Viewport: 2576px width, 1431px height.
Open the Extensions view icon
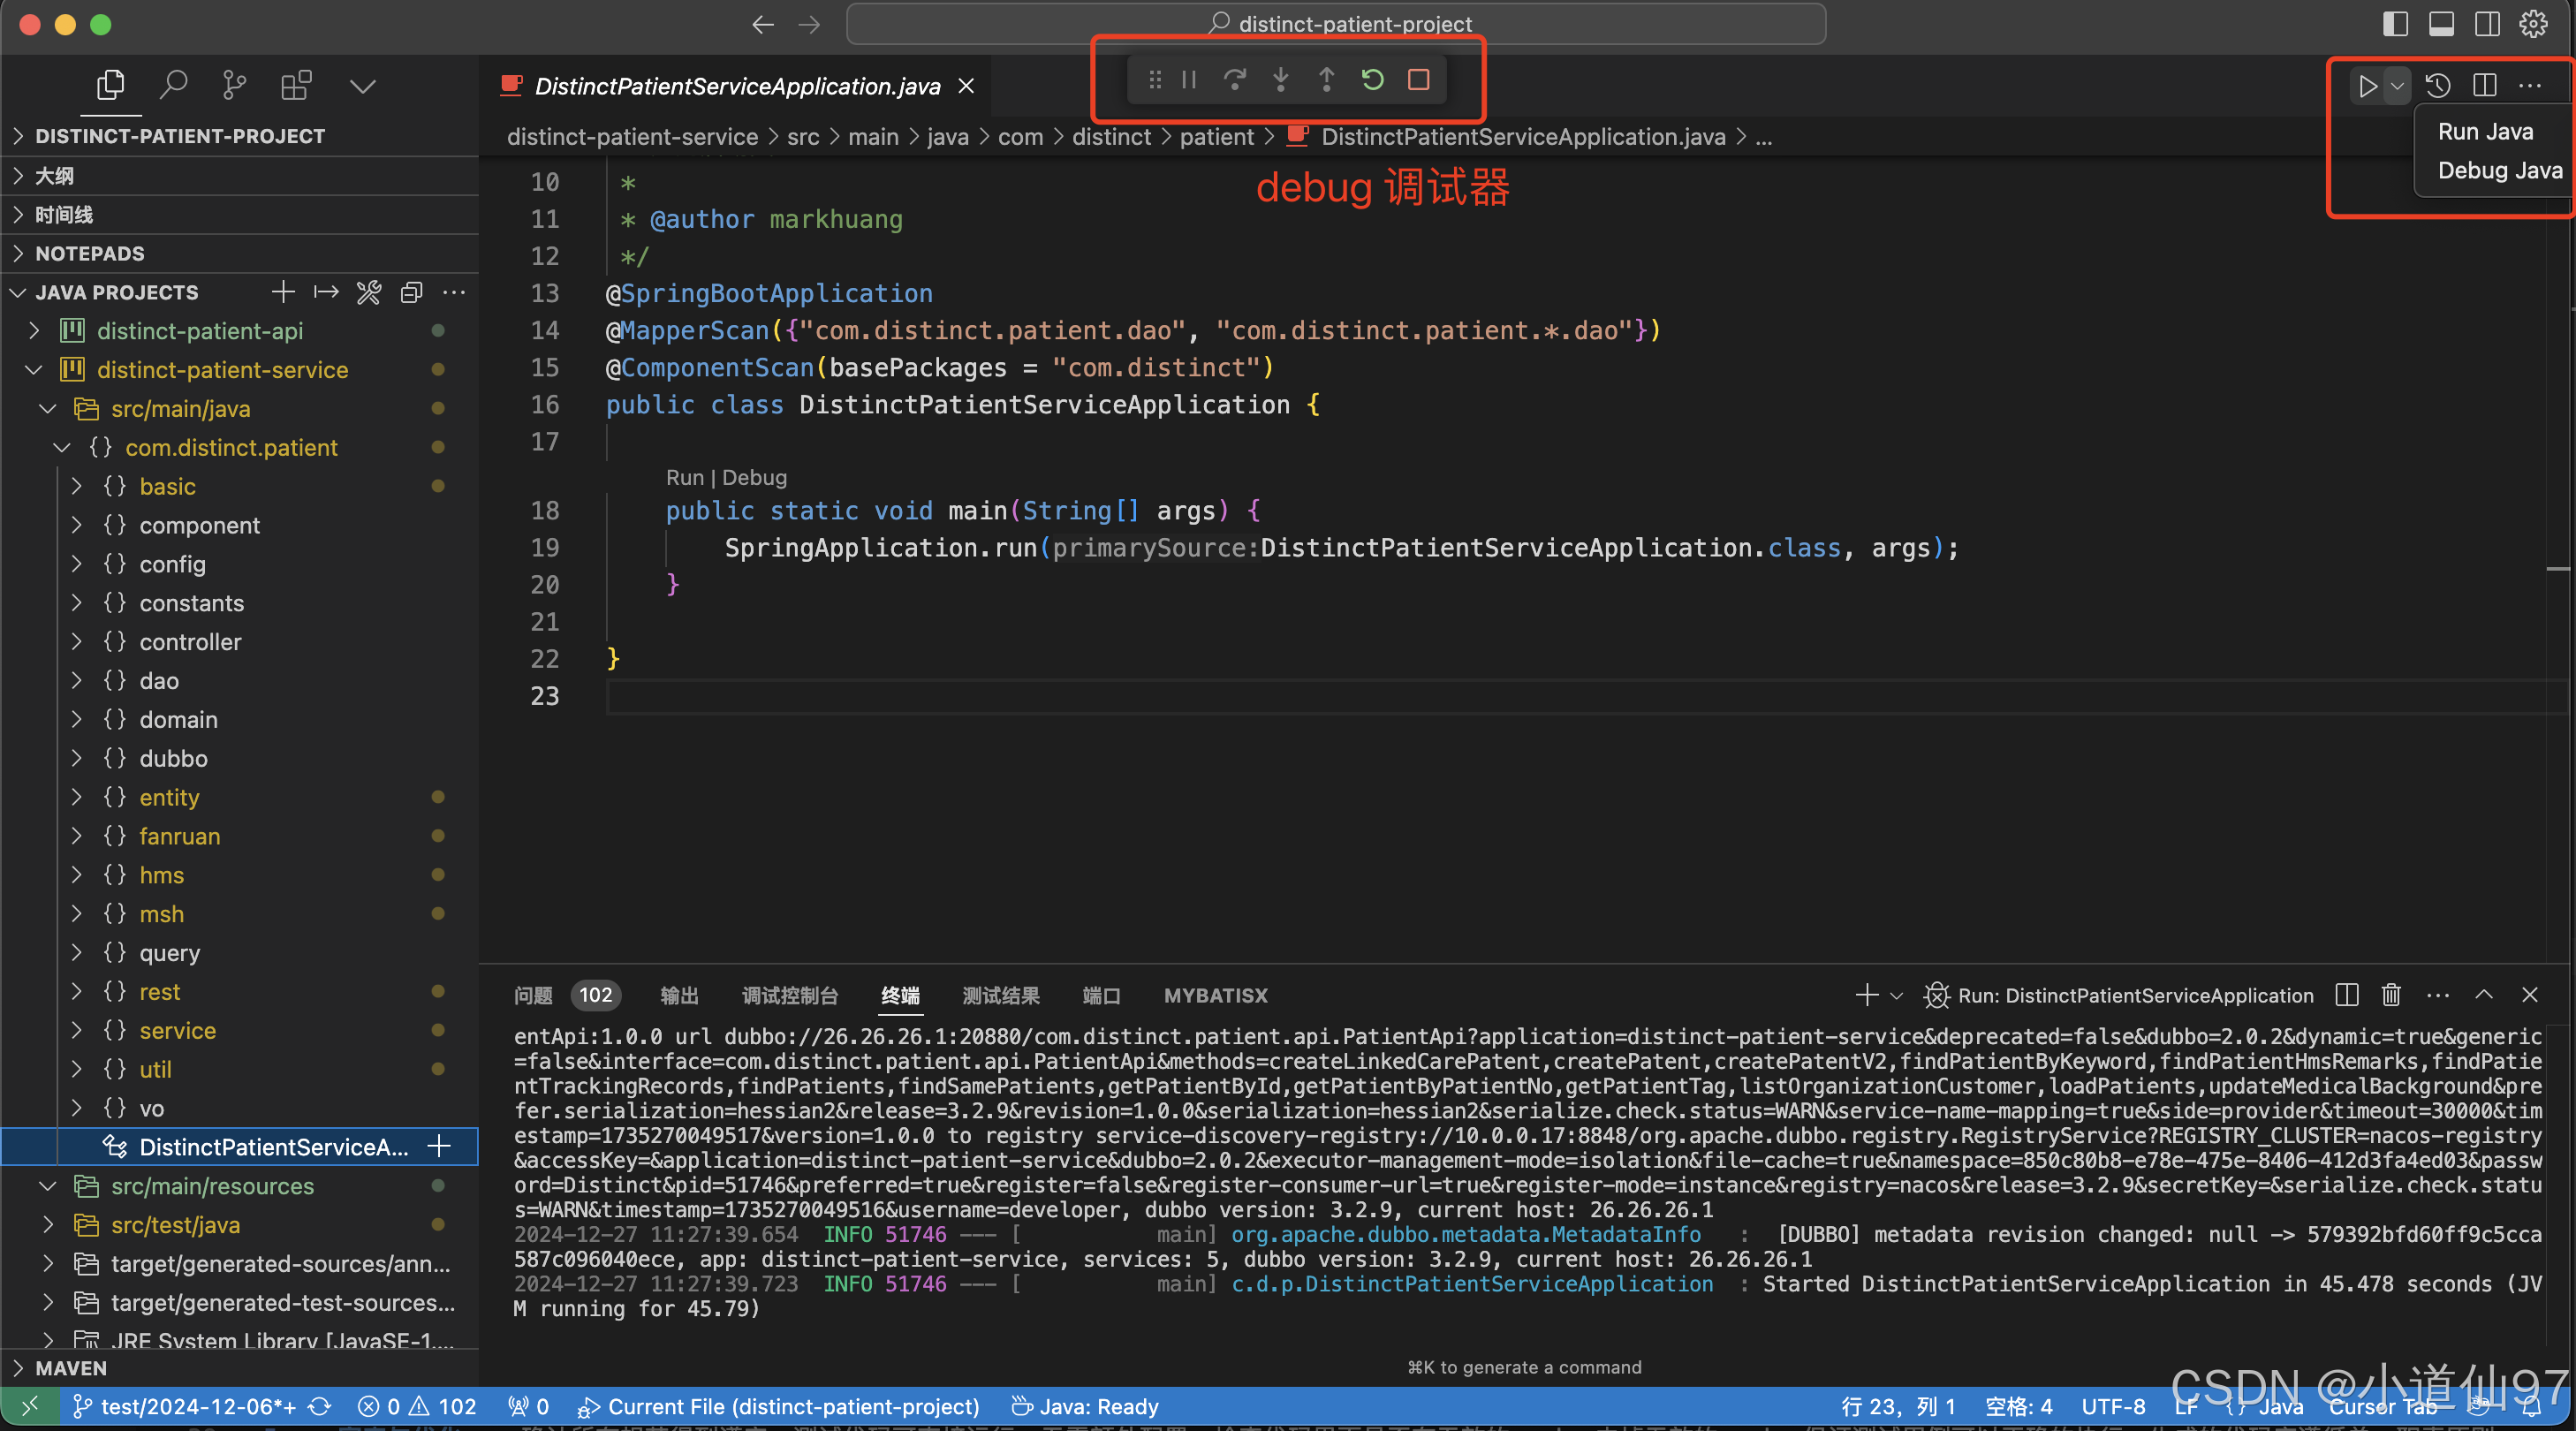point(296,86)
